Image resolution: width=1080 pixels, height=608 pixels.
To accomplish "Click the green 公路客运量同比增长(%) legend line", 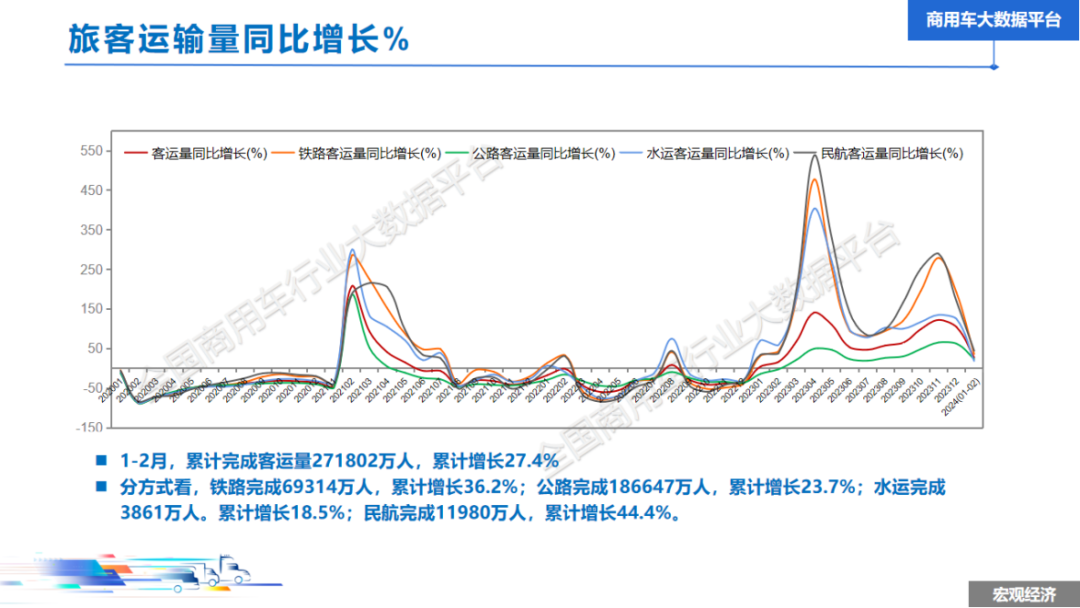I will pyautogui.click(x=457, y=153).
